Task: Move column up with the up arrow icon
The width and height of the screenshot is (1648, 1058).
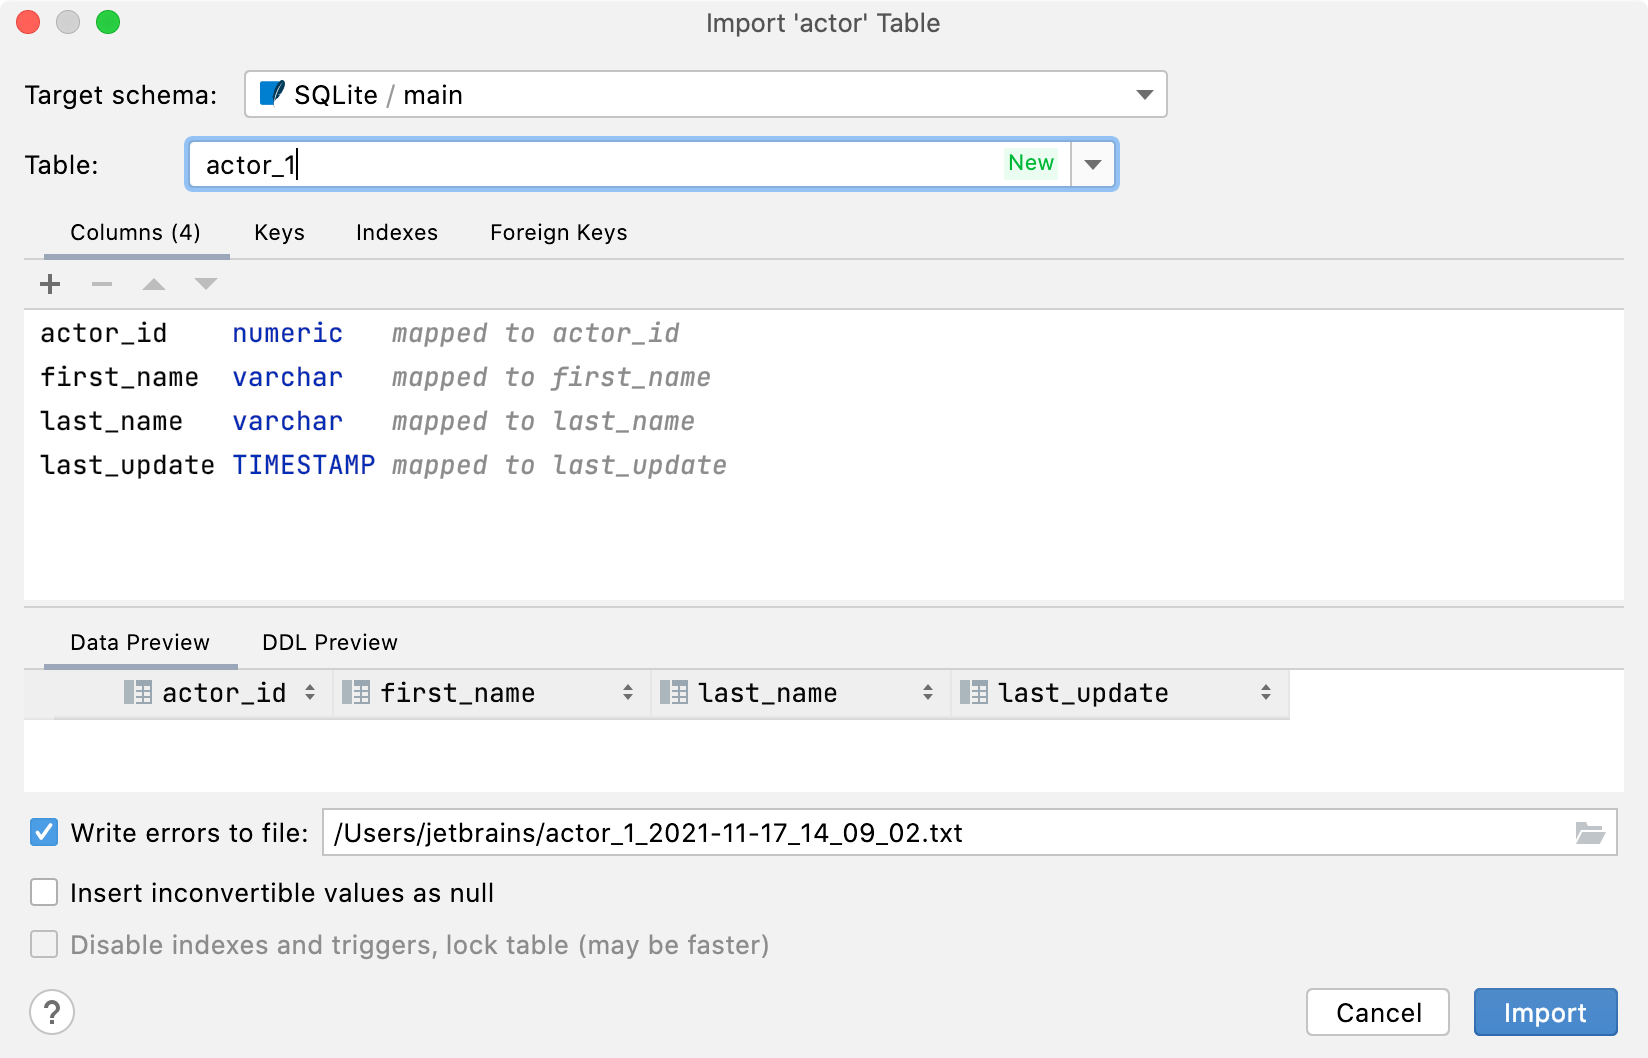Action: pyautogui.click(x=153, y=284)
